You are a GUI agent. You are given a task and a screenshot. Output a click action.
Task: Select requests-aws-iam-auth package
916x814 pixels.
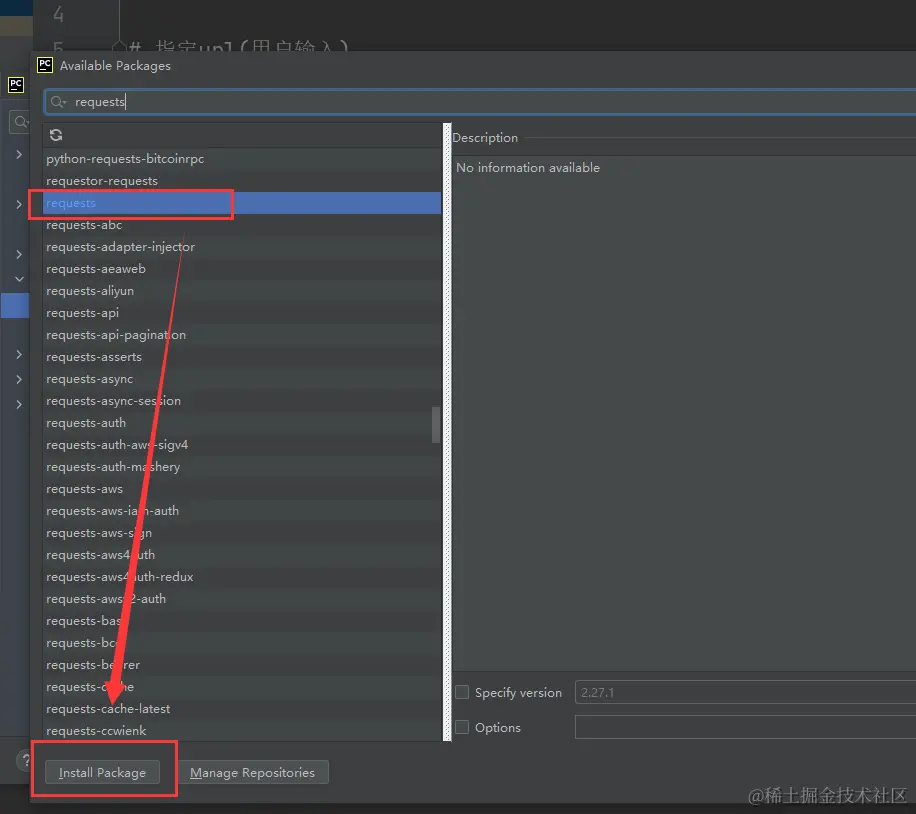pos(242,511)
